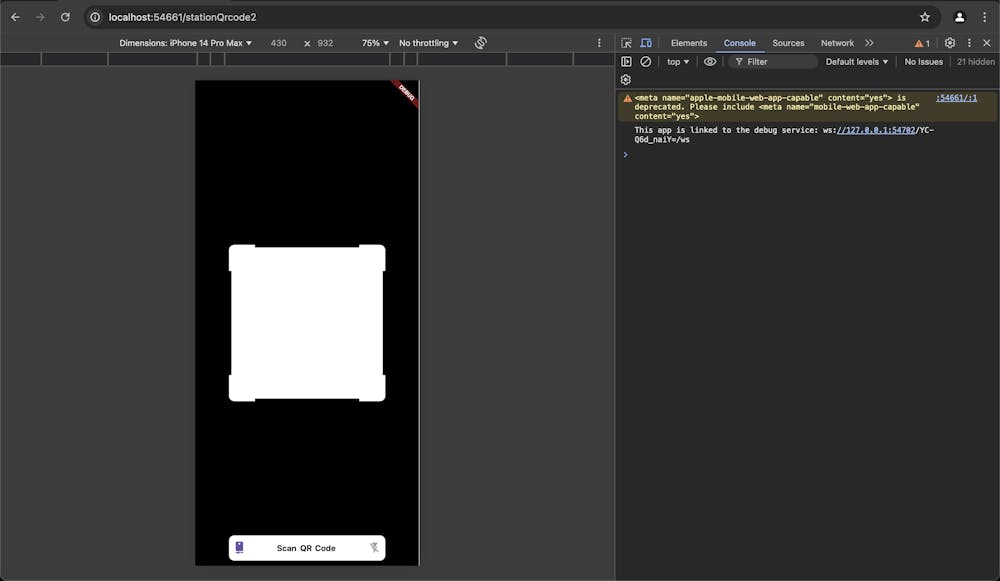This screenshot has height=581, width=1000.
Task: Expand the 75% zoom dropdown
Action: click(375, 43)
